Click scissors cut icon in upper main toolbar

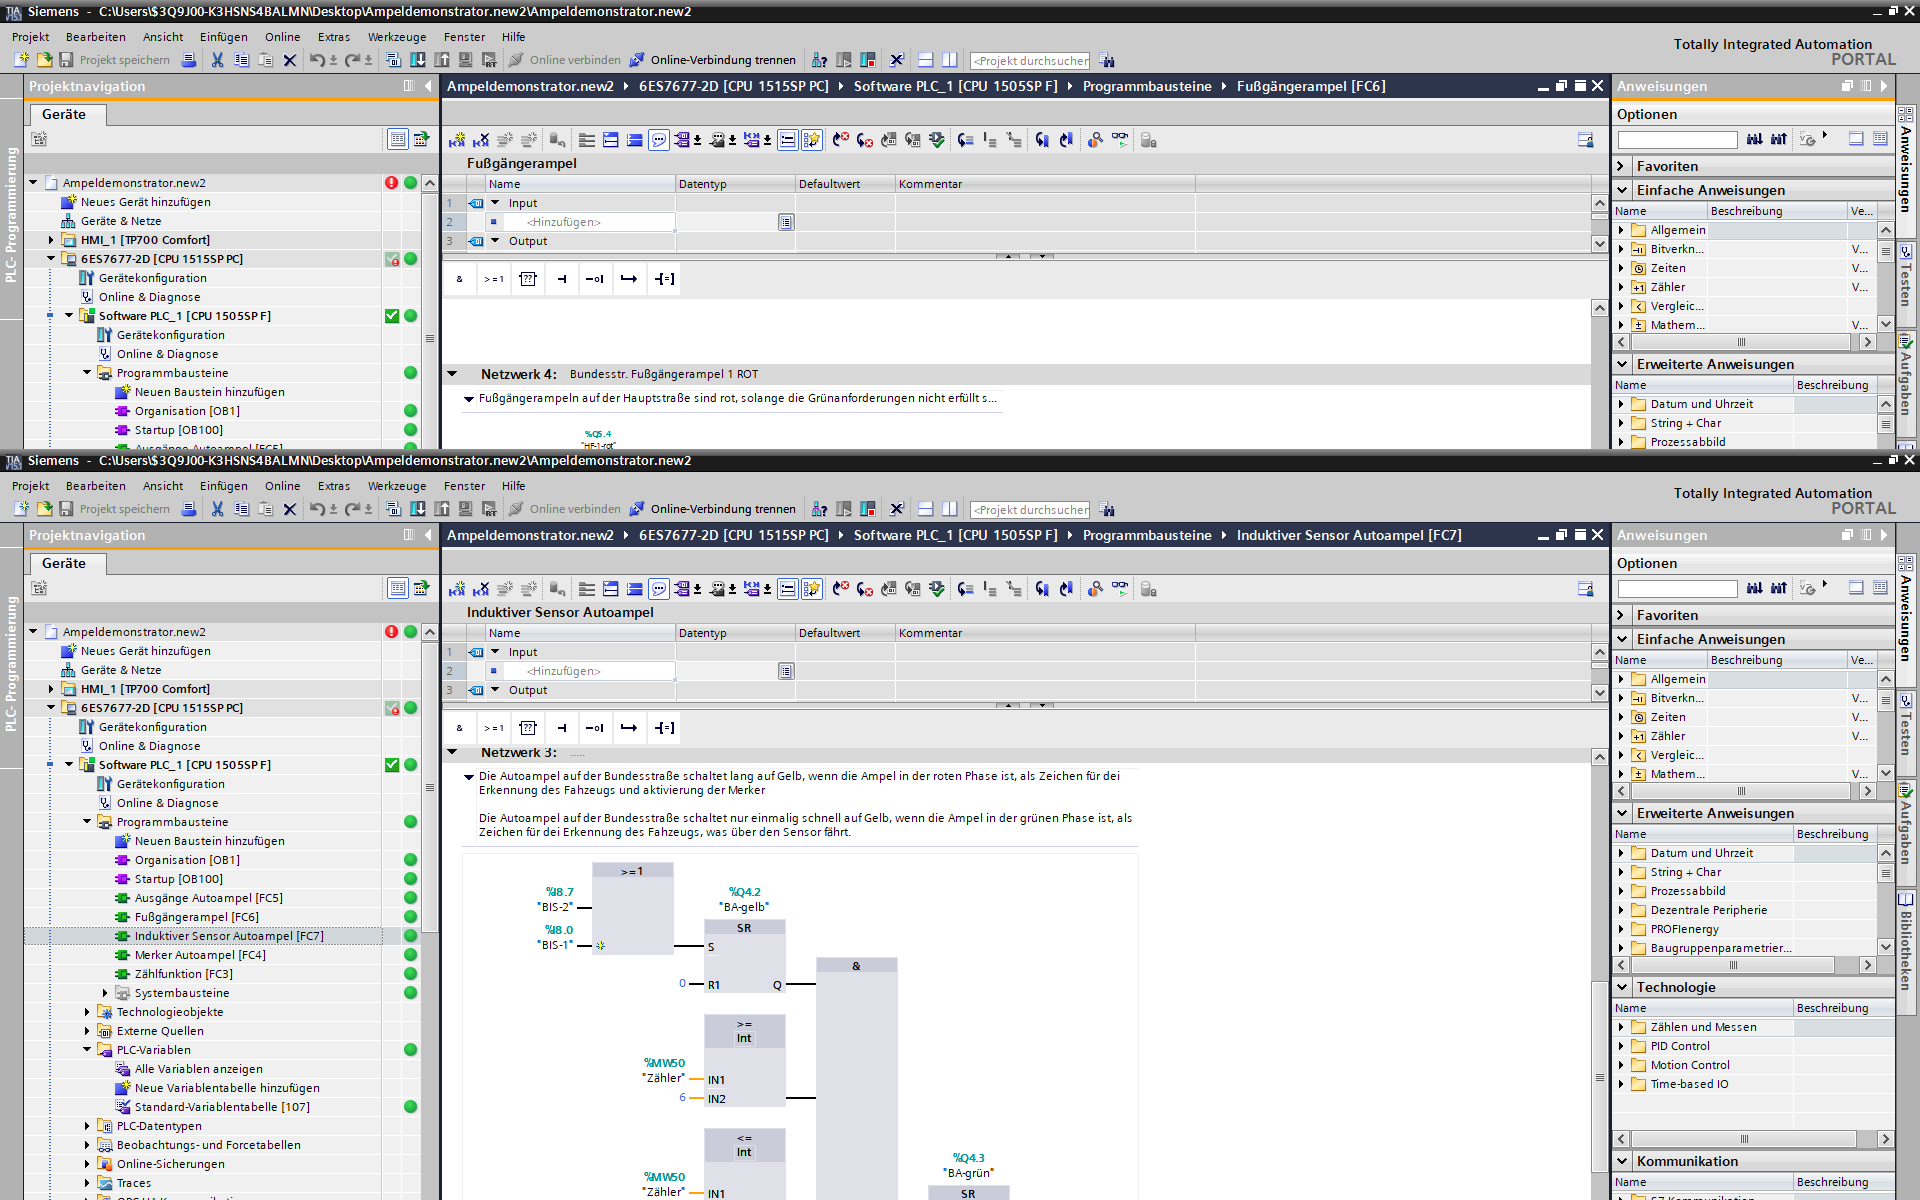click(217, 60)
